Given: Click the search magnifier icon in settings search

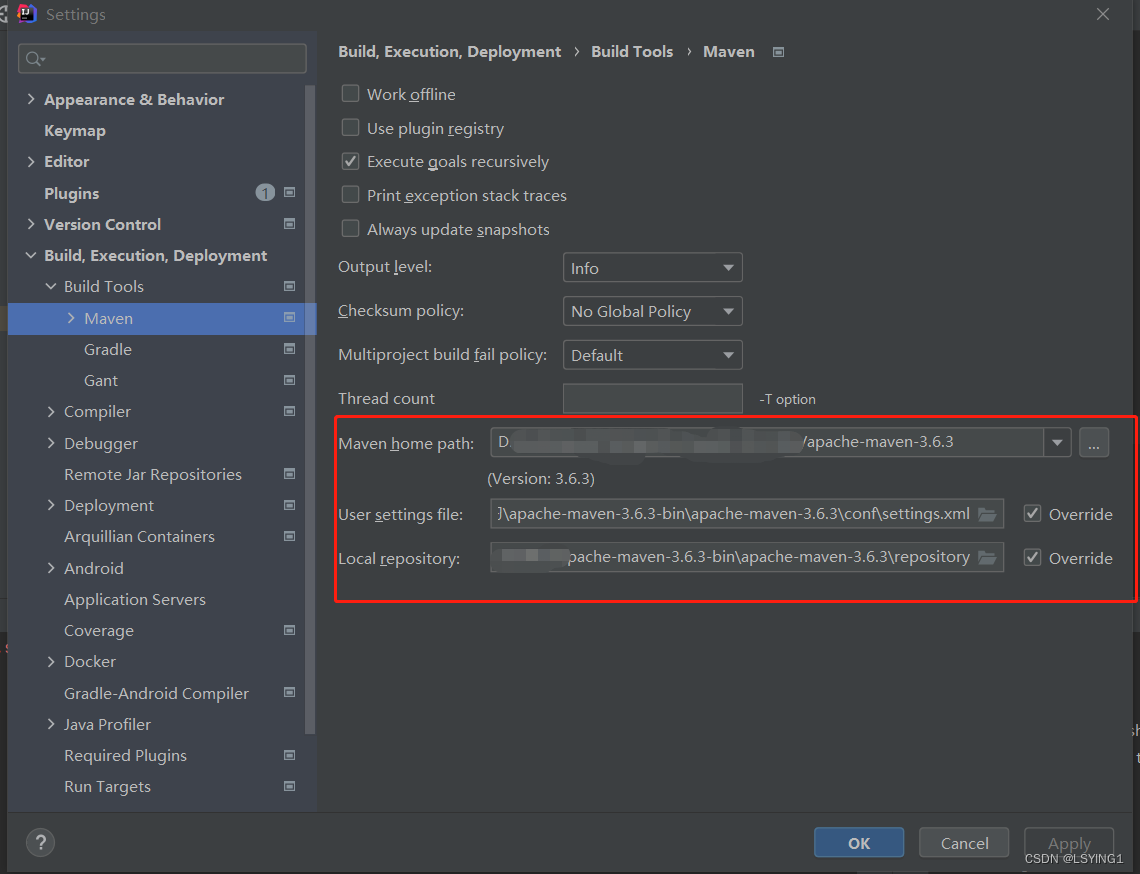Looking at the screenshot, I should [34, 59].
